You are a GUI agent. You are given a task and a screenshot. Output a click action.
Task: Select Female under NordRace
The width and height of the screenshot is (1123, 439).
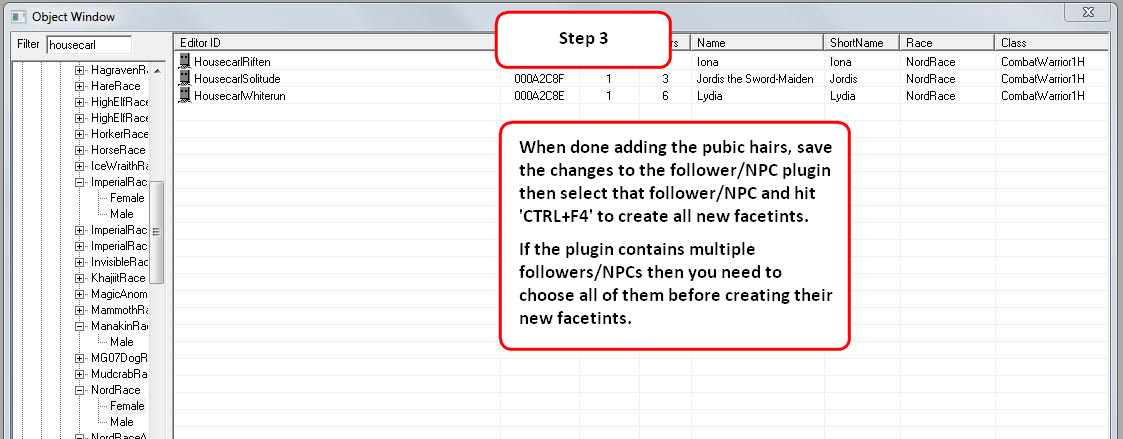(x=127, y=406)
